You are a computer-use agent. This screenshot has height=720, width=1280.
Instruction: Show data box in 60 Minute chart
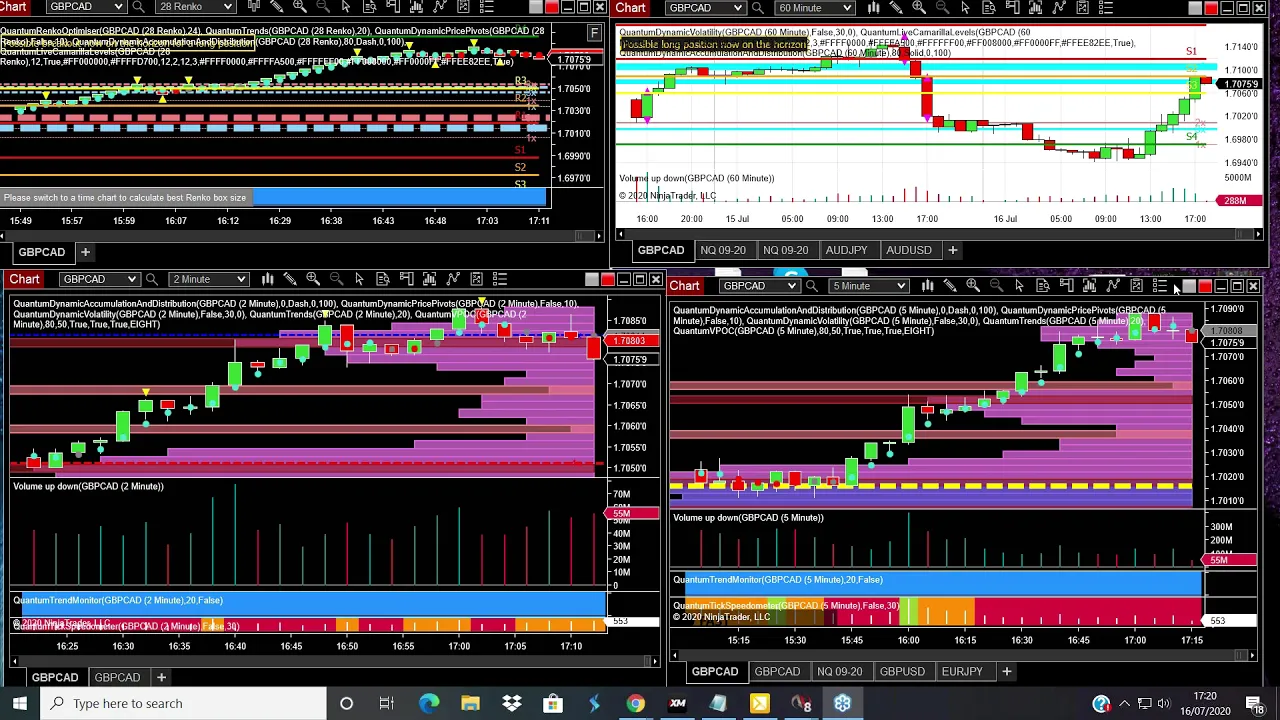coord(988,8)
